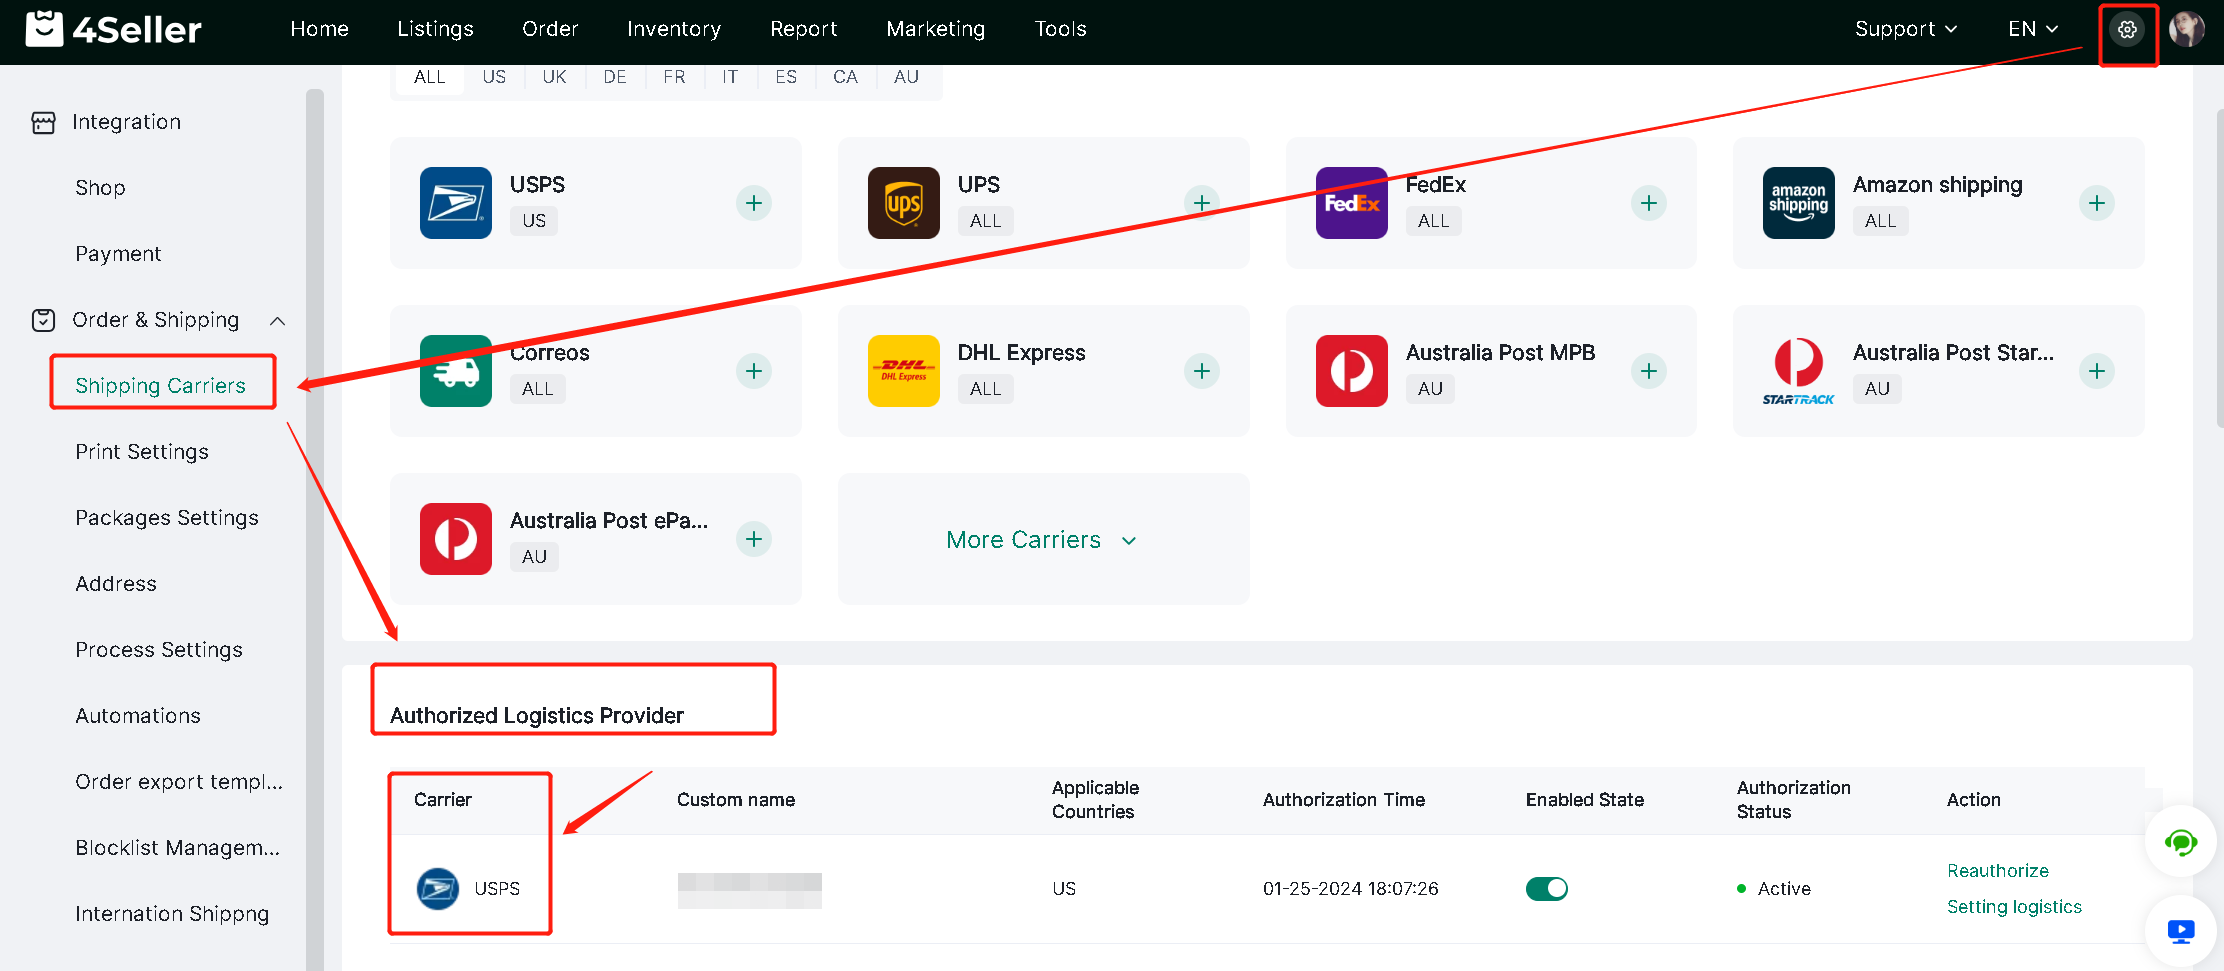The height and width of the screenshot is (971, 2224).
Task: Add the USPS carrier with plus
Action: 754,203
